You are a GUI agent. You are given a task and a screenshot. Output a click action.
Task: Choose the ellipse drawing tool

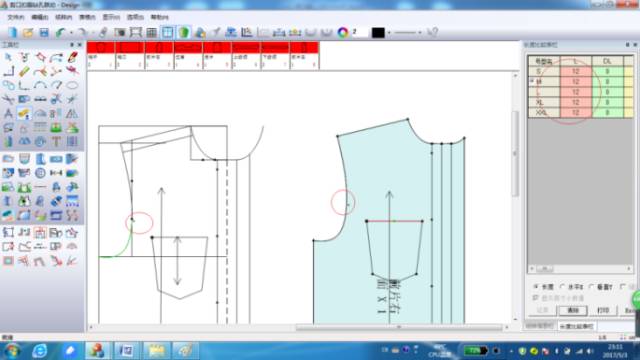72,85
